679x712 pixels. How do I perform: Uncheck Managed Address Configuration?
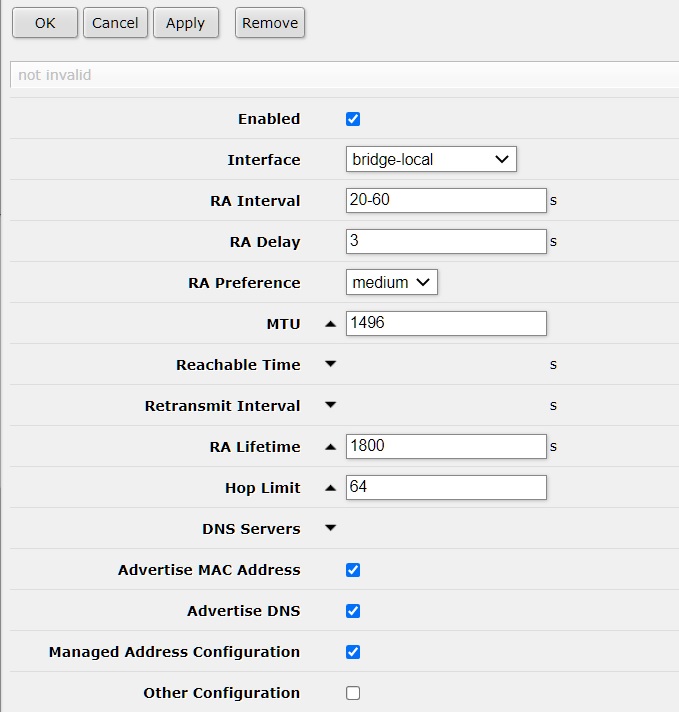353,652
